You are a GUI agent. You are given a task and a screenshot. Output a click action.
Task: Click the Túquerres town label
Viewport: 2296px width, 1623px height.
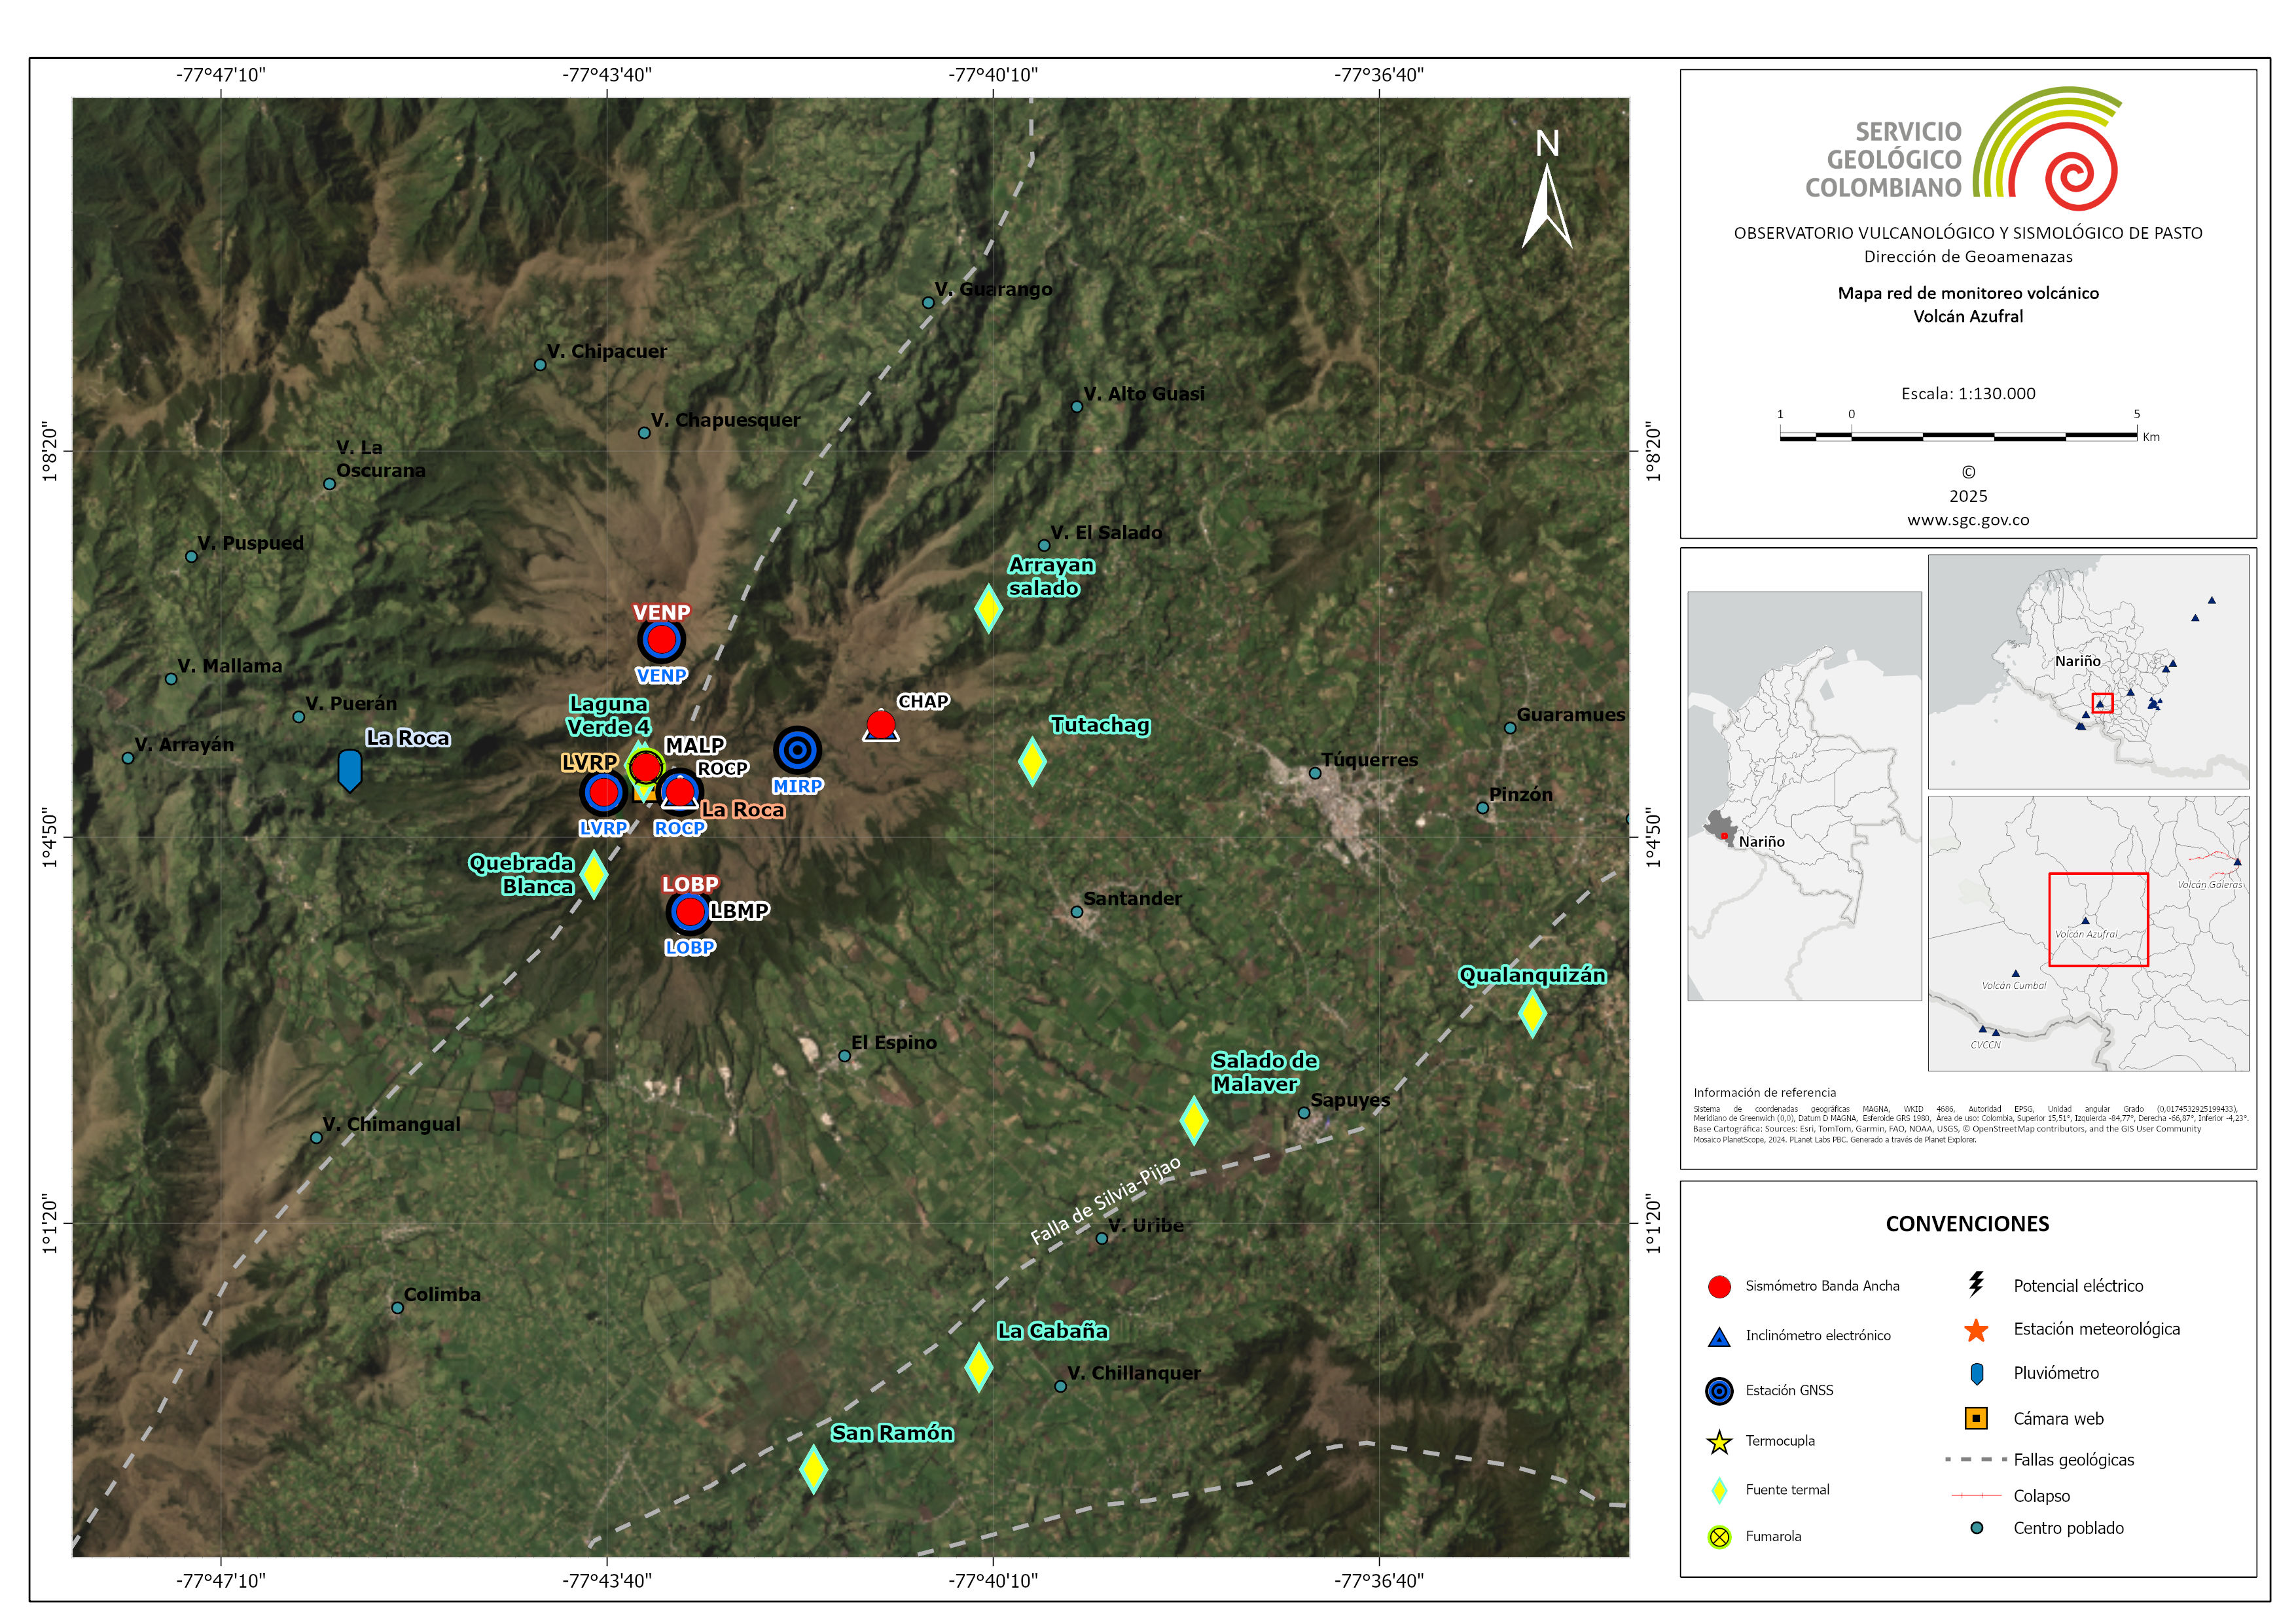click(x=1369, y=760)
